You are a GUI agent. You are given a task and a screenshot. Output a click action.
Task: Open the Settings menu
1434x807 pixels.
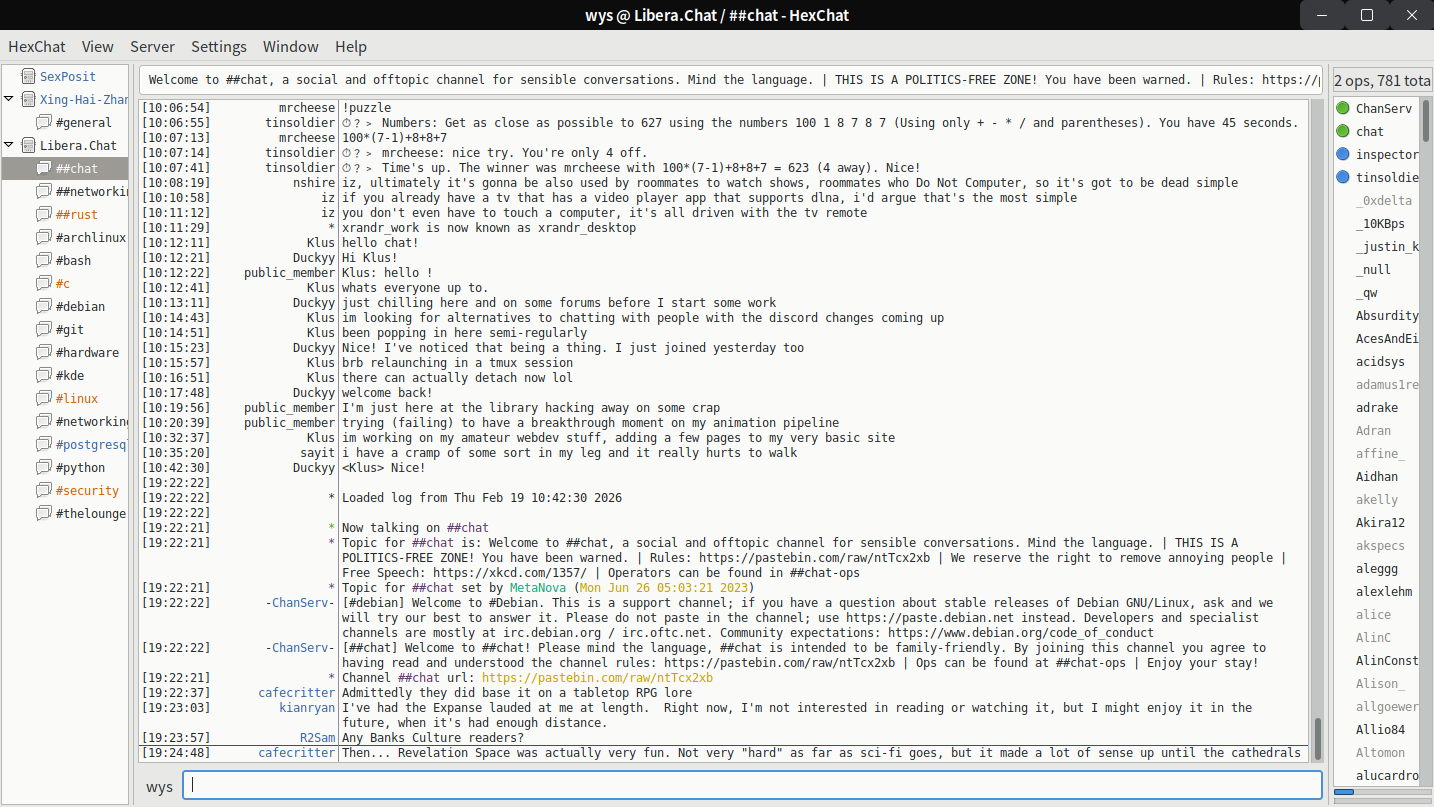[219, 47]
